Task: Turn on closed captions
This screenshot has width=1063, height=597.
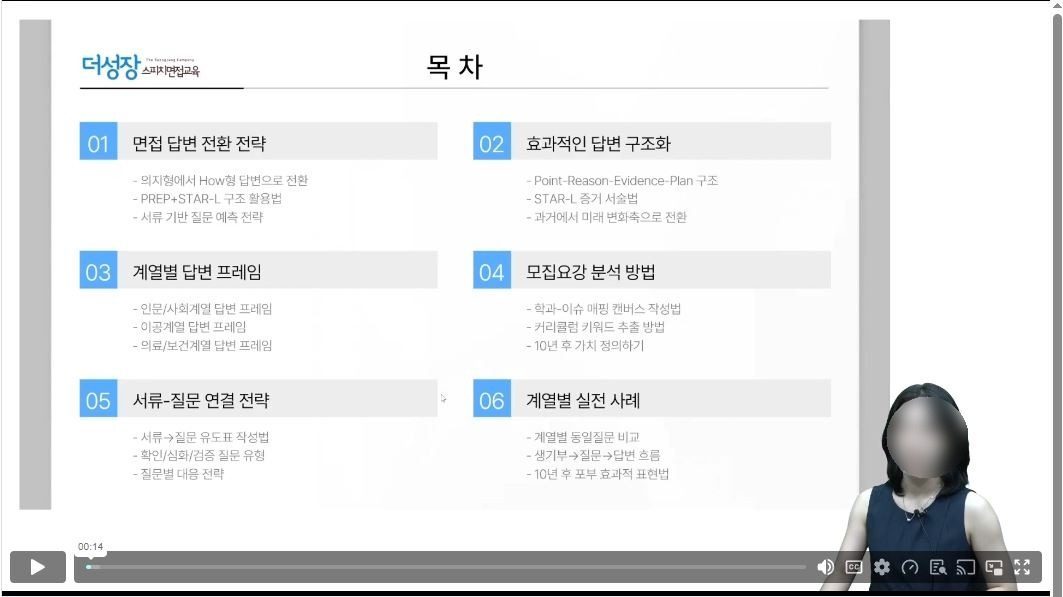Action: point(854,567)
